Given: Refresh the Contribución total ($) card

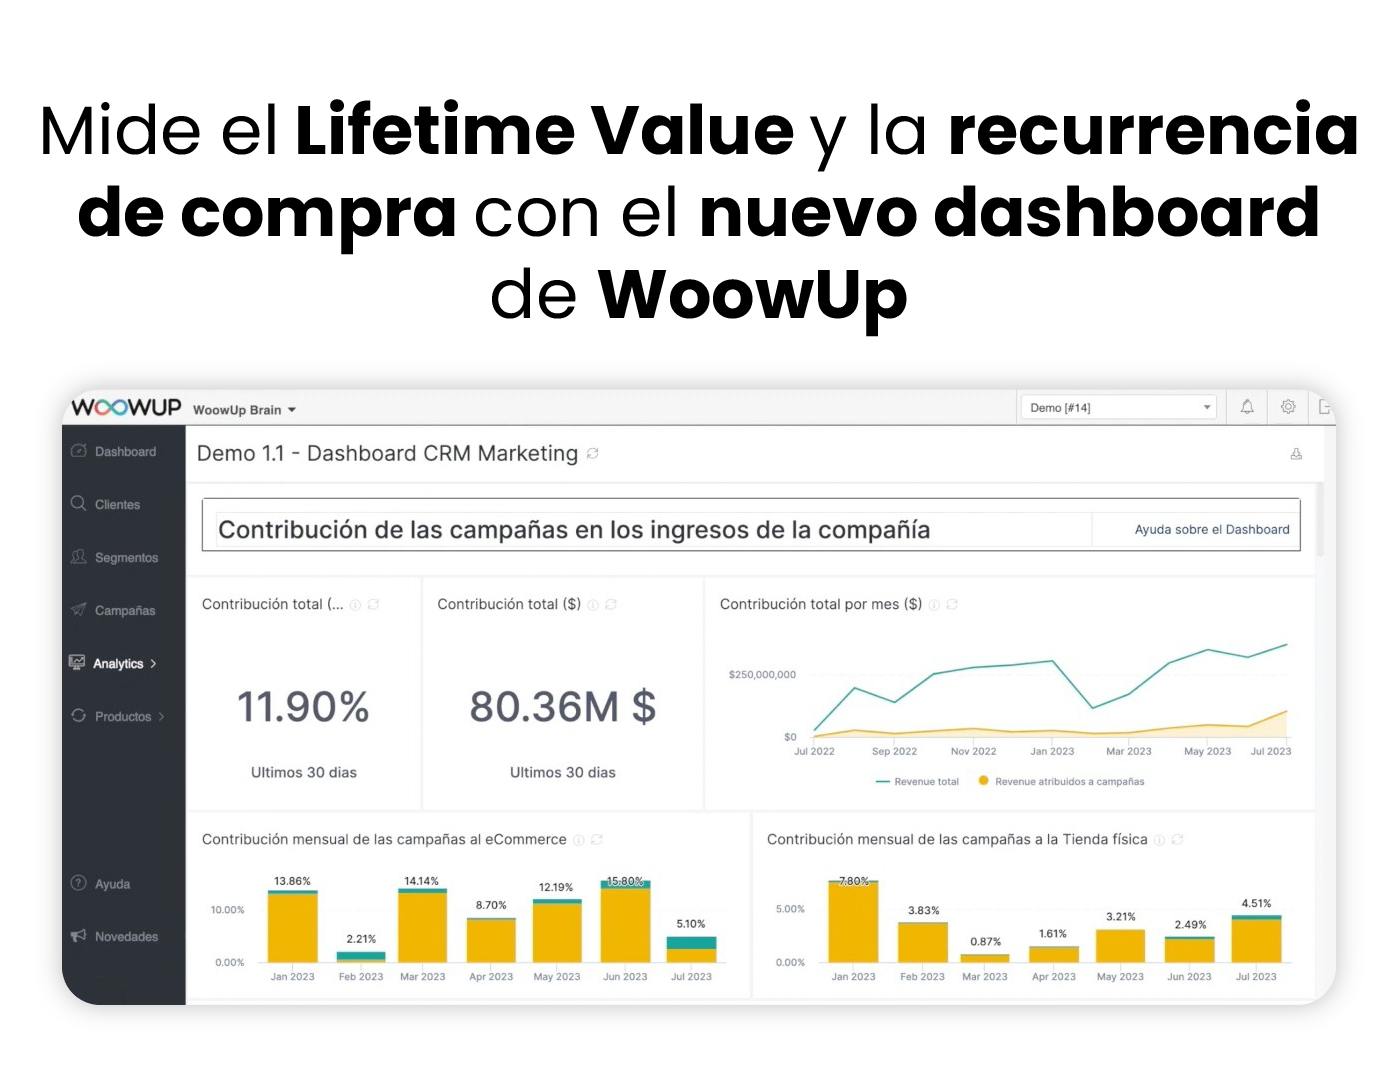Looking at the screenshot, I should pyautogui.click(x=611, y=605).
